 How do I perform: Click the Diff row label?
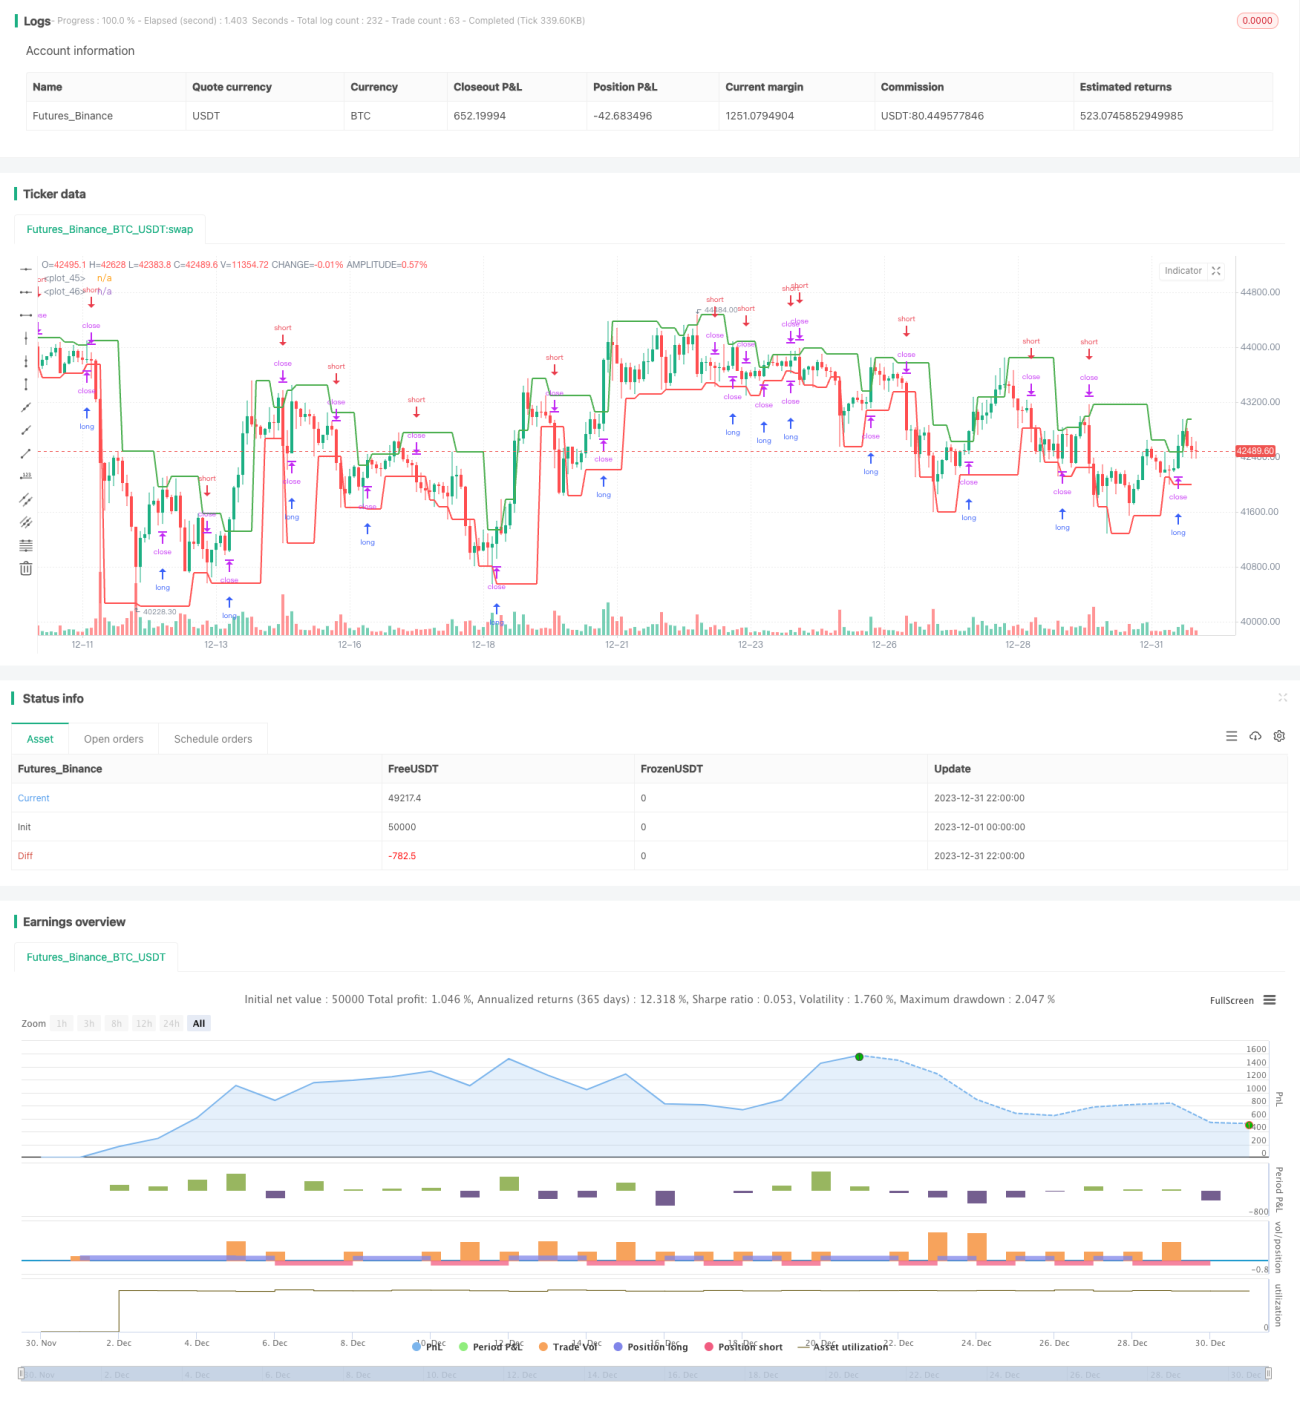pos(25,856)
